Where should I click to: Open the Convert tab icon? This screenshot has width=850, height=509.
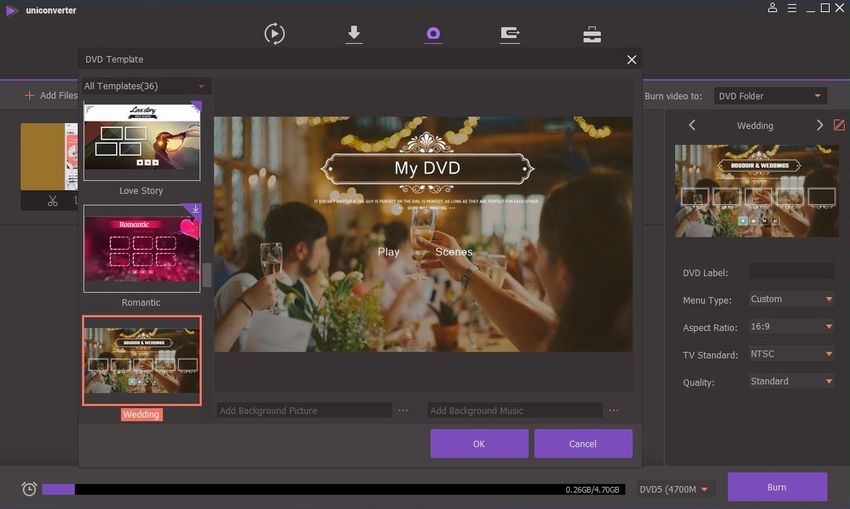coord(274,34)
